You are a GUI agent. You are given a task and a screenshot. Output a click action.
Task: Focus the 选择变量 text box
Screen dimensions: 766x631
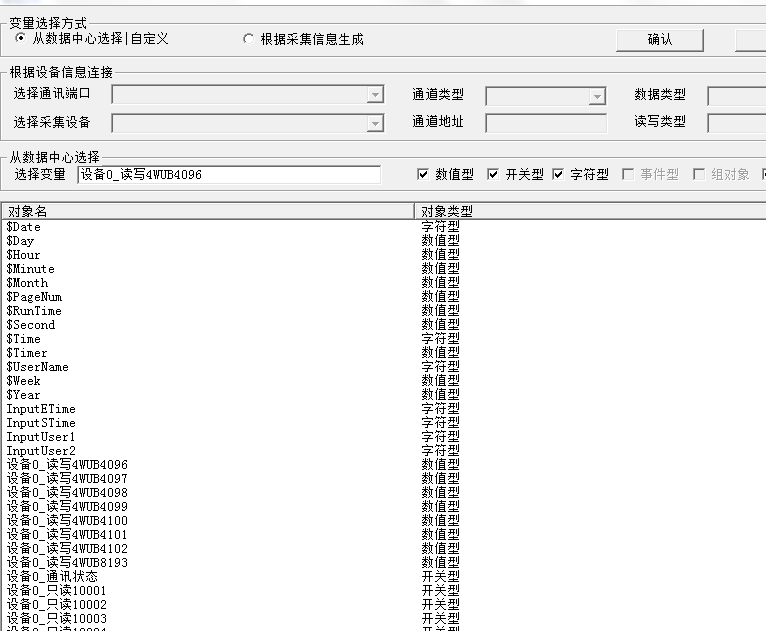click(x=228, y=175)
